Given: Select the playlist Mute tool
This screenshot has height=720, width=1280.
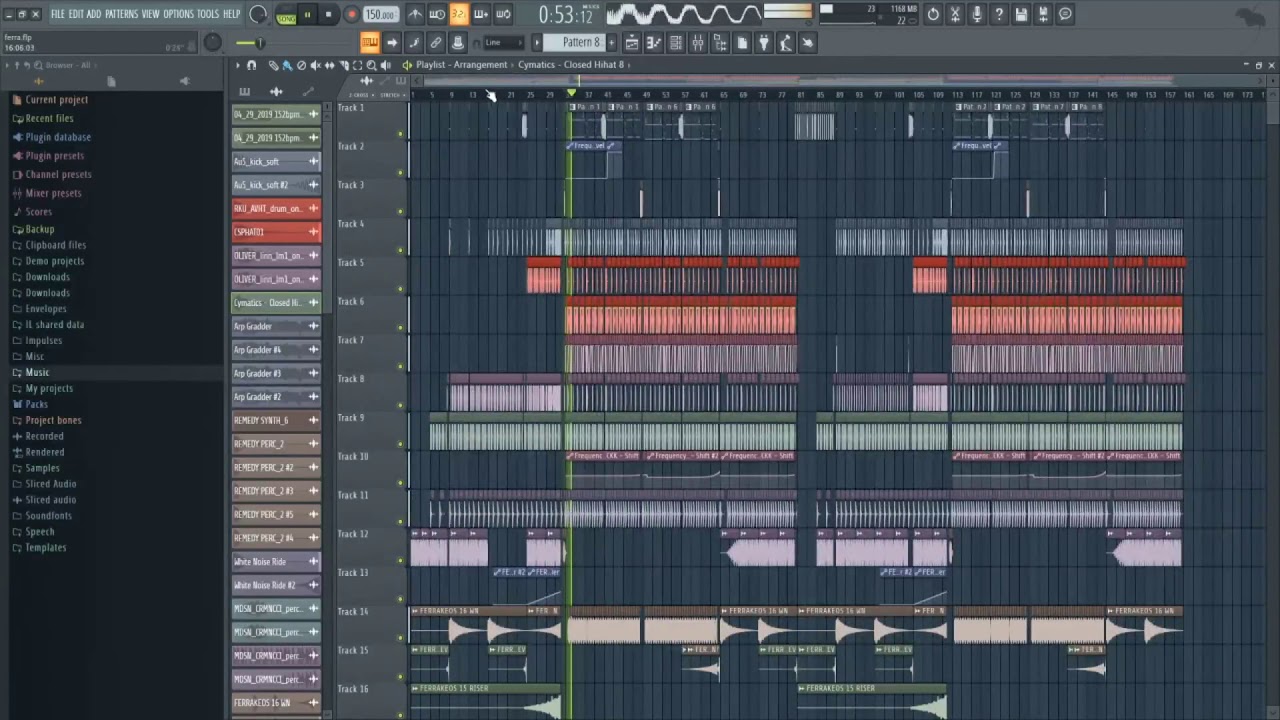Looking at the screenshot, I should pyautogui.click(x=315, y=65).
